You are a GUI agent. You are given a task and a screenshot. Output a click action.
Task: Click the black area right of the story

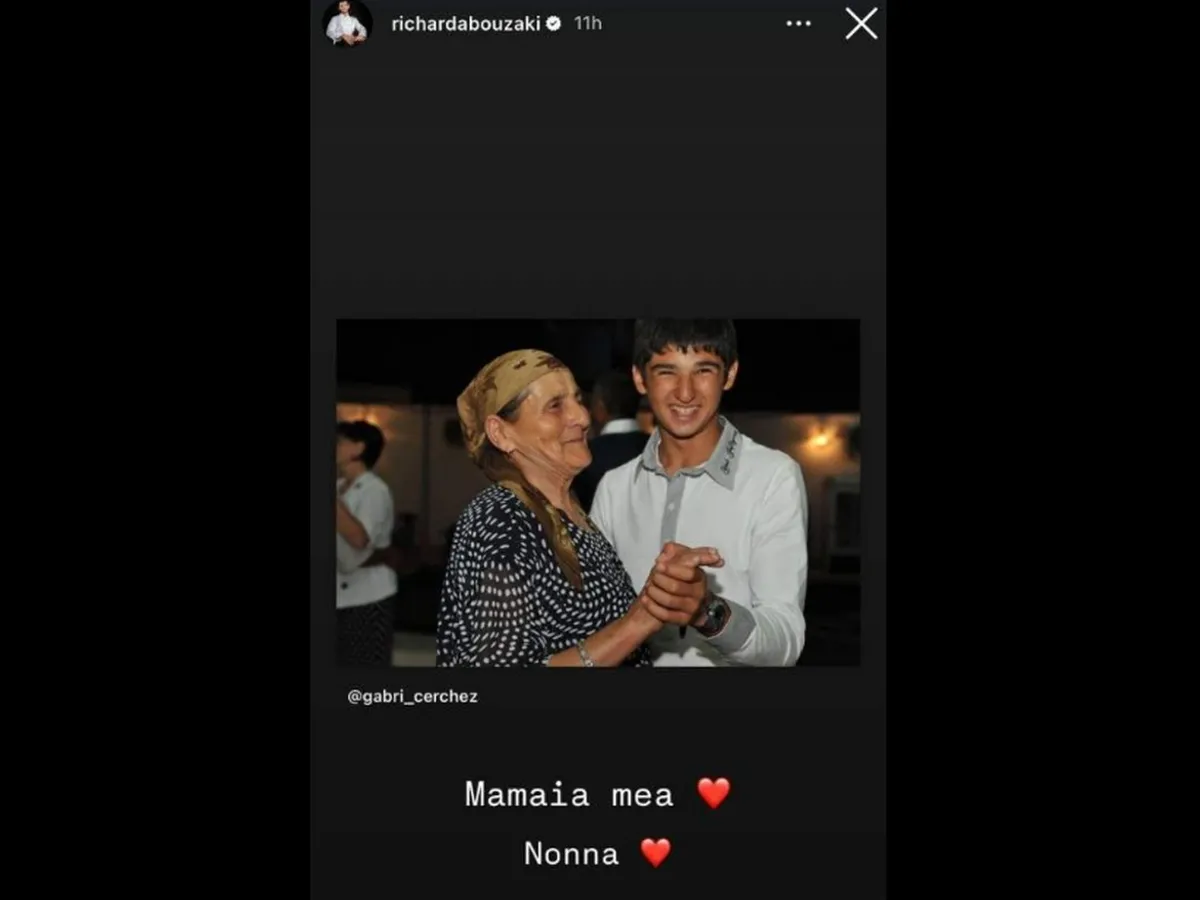[1043, 450]
